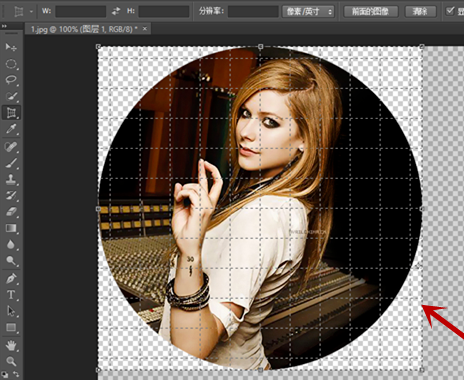Click the top-left crop handle

pyautogui.click(x=98, y=47)
